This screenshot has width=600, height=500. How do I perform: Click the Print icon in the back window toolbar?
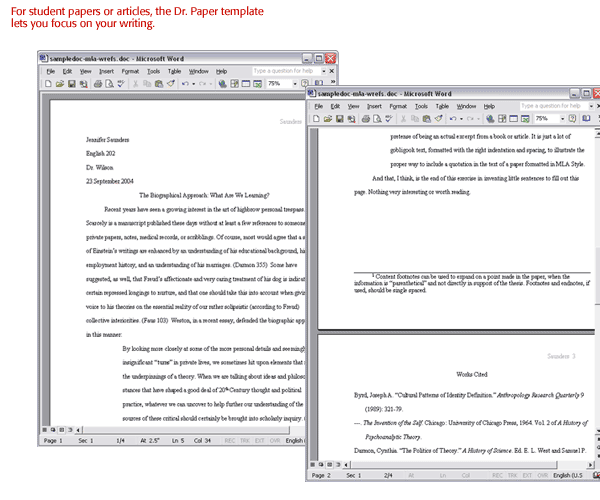[97, 85]
